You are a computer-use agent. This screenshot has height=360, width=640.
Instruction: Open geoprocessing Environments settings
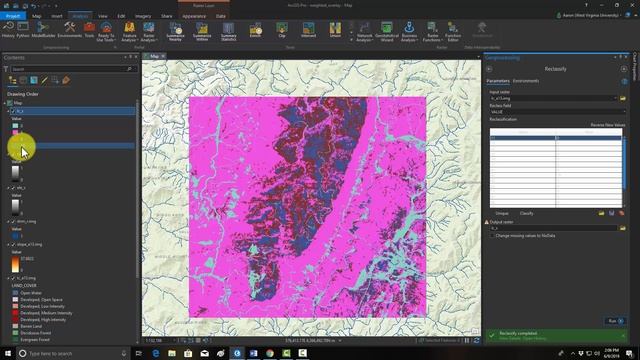tap(69, 30)
